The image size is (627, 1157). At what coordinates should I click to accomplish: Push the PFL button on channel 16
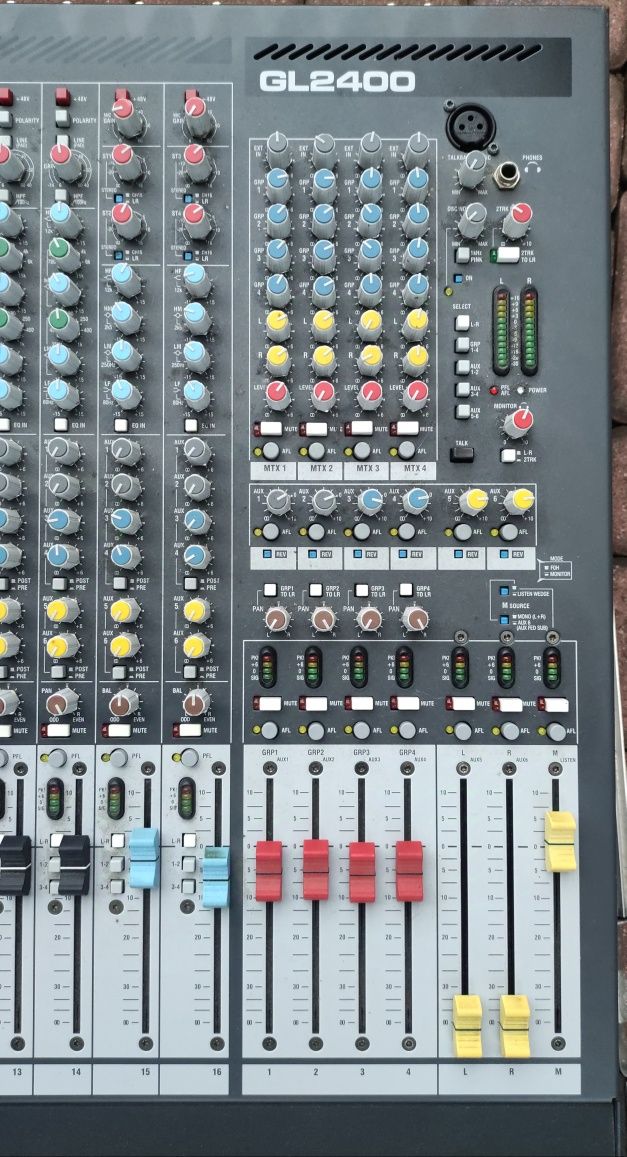click(x=190, y=757)
